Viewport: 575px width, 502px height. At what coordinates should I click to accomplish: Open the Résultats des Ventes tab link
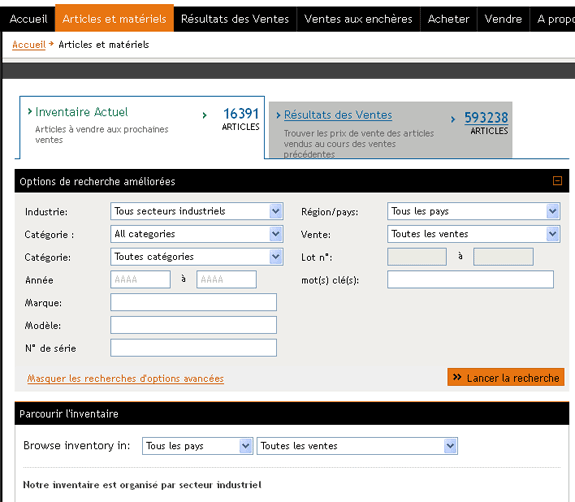[338, 115]
